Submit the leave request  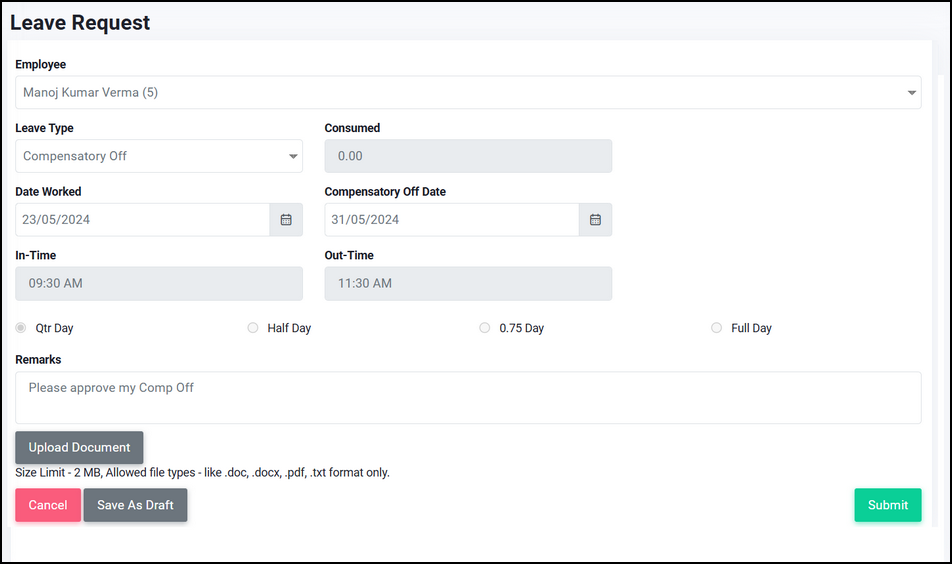point(888,505)
